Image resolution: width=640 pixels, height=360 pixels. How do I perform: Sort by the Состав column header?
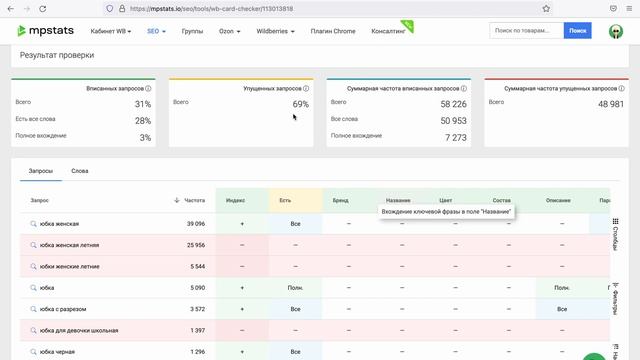(x=501, y=200)
